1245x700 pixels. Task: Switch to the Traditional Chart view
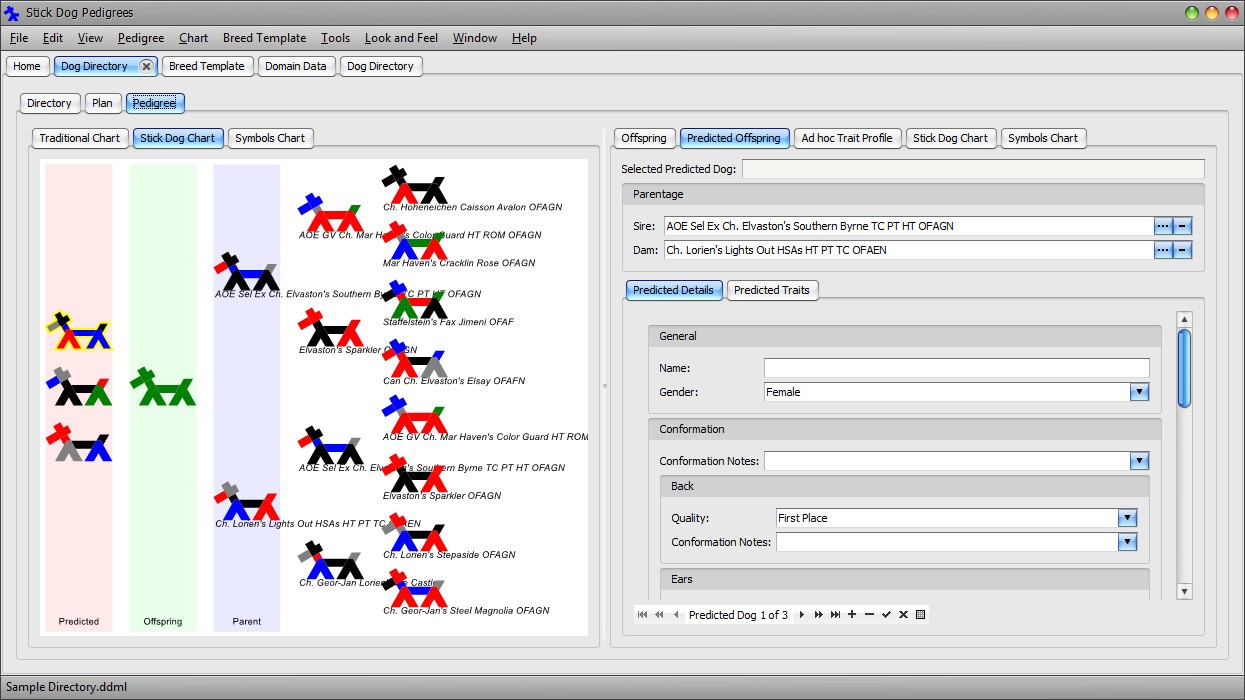[79, 138]
